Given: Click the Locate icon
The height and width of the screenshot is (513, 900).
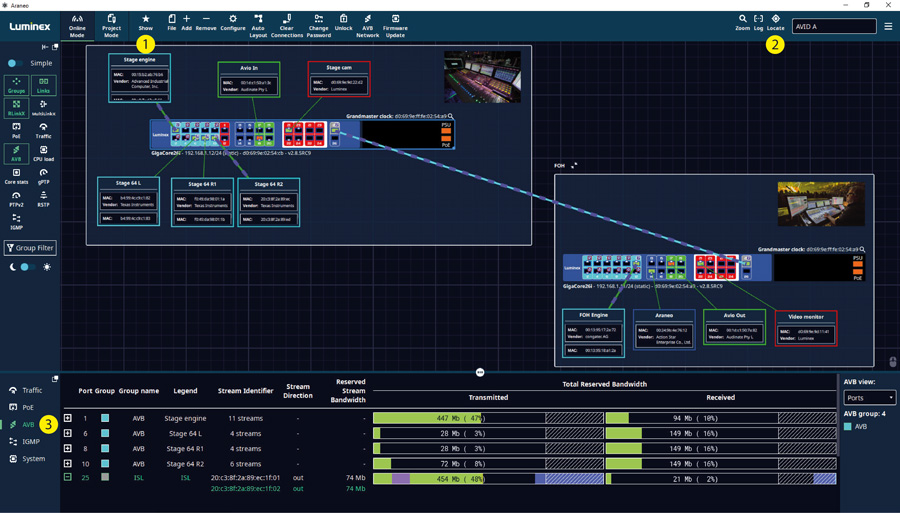Looking at the screenshot, I should [x=775, y=22].
